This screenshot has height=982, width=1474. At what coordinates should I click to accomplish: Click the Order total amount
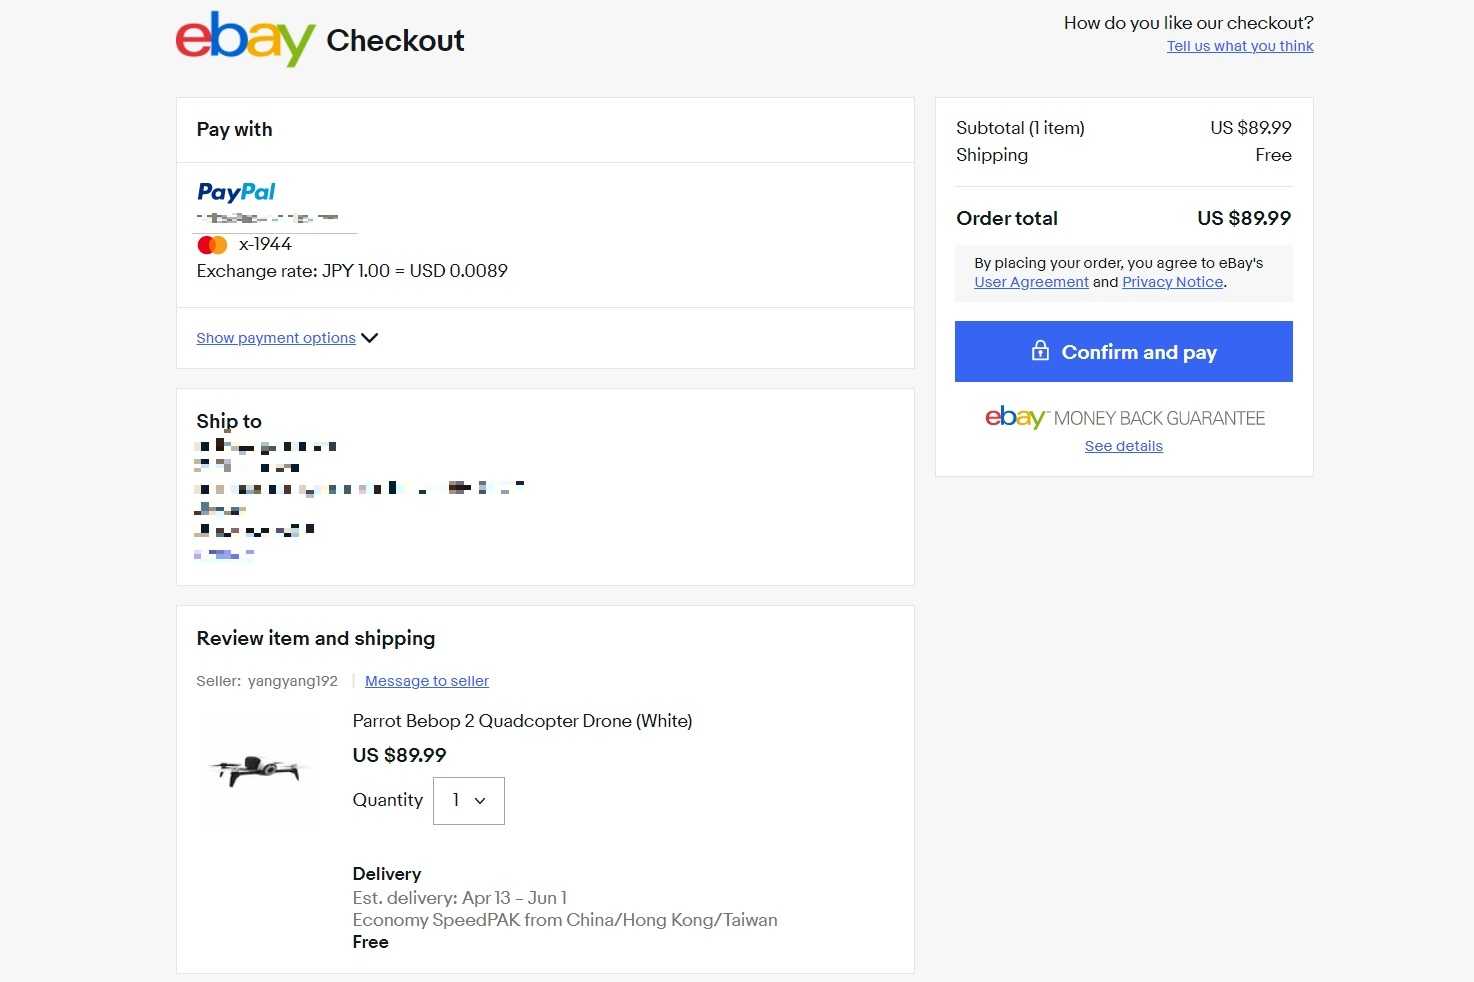1244,218
